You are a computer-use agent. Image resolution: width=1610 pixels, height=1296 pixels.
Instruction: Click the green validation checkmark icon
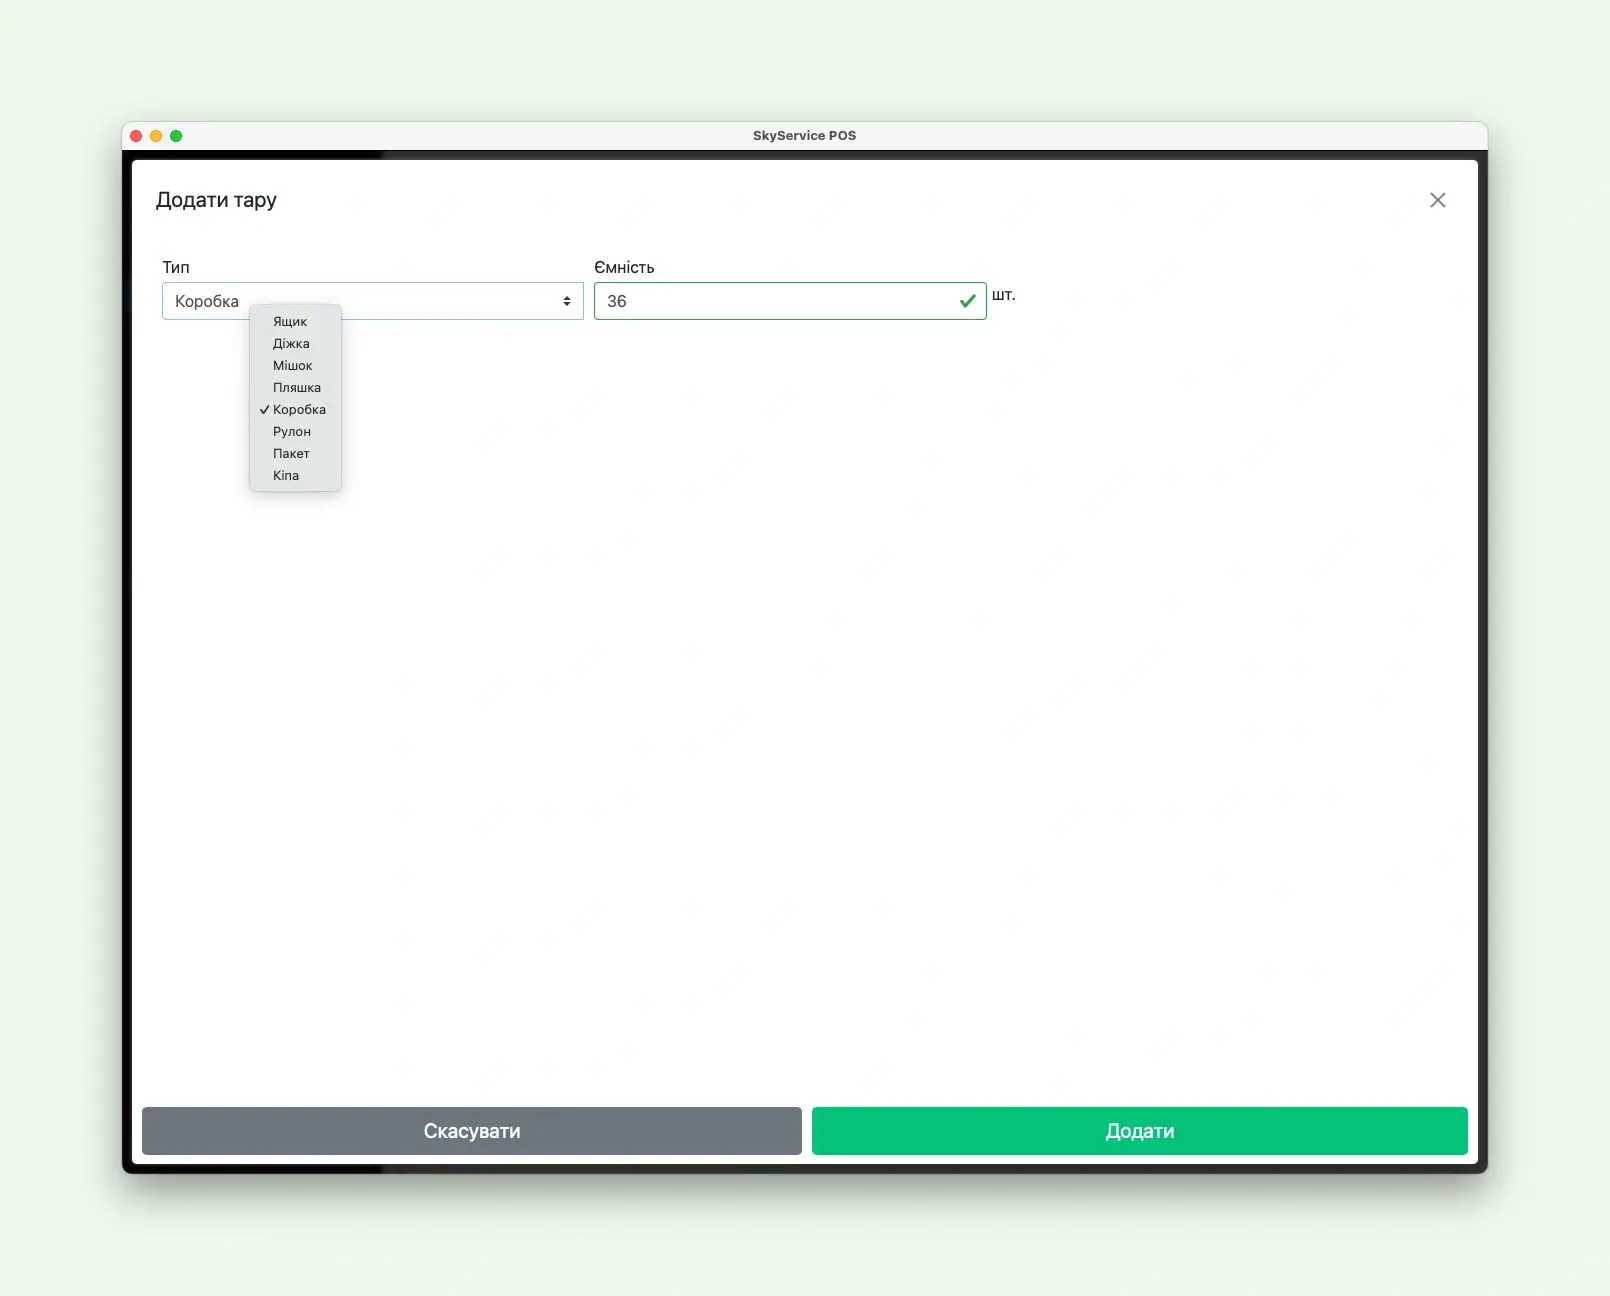tap(967, 301)
